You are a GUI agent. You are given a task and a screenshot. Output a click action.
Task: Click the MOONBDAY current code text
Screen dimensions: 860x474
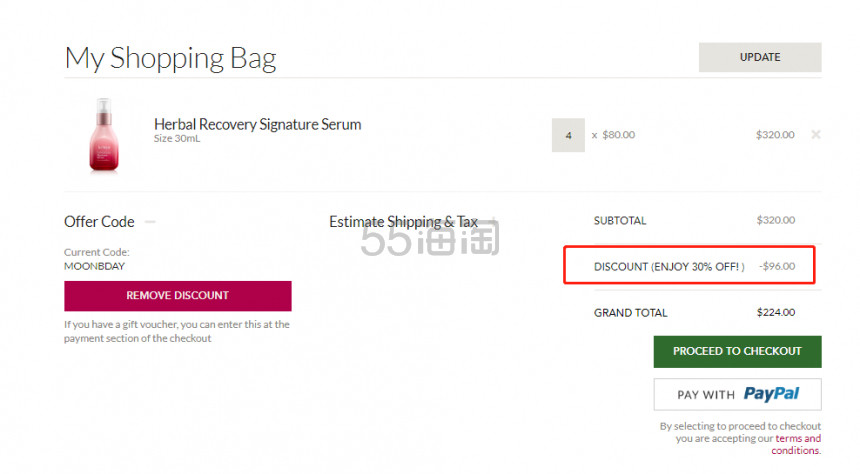(92, 267)
